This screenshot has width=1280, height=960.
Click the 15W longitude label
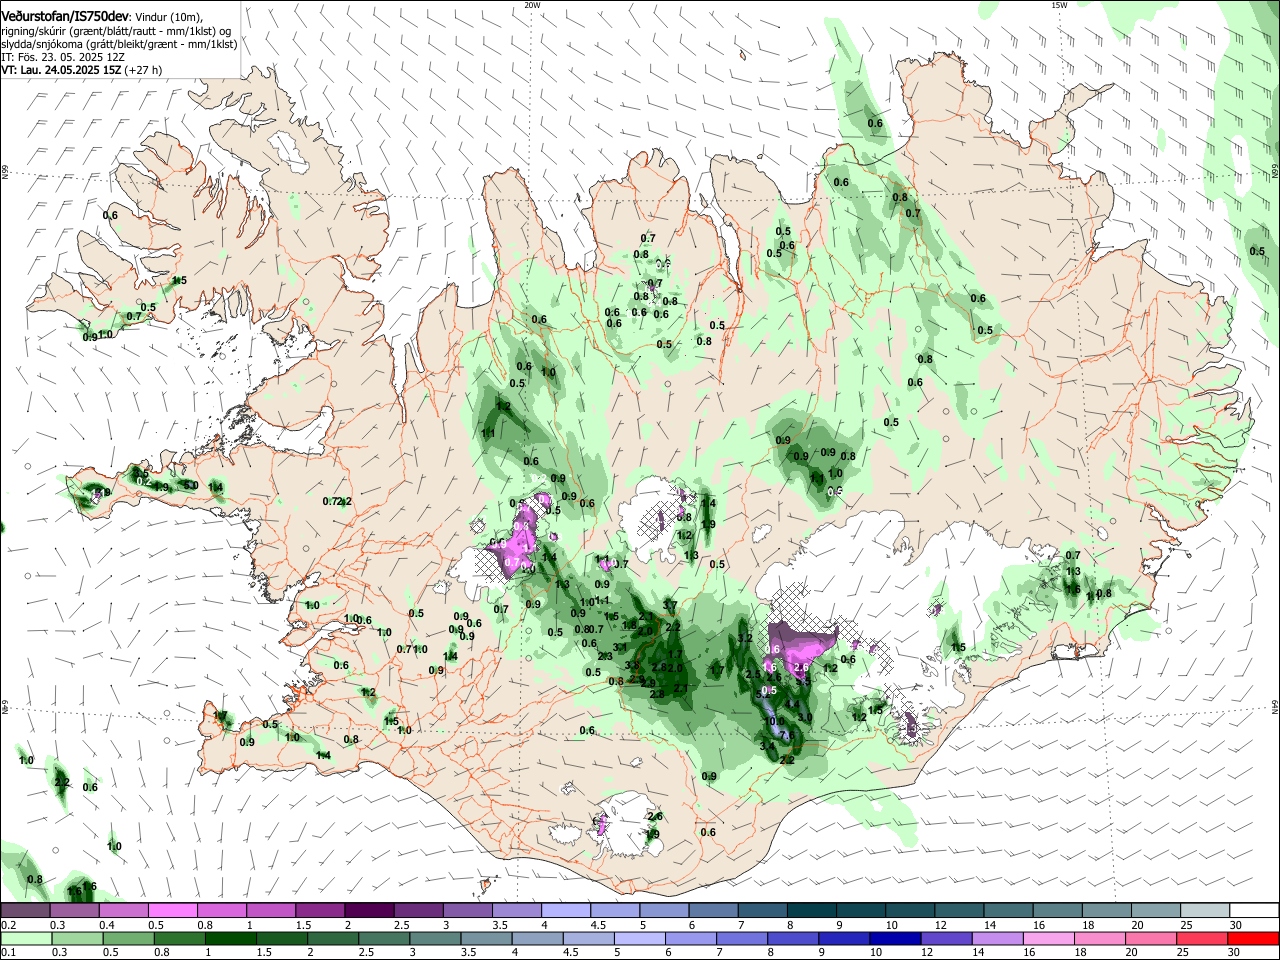click(1059, 5)
